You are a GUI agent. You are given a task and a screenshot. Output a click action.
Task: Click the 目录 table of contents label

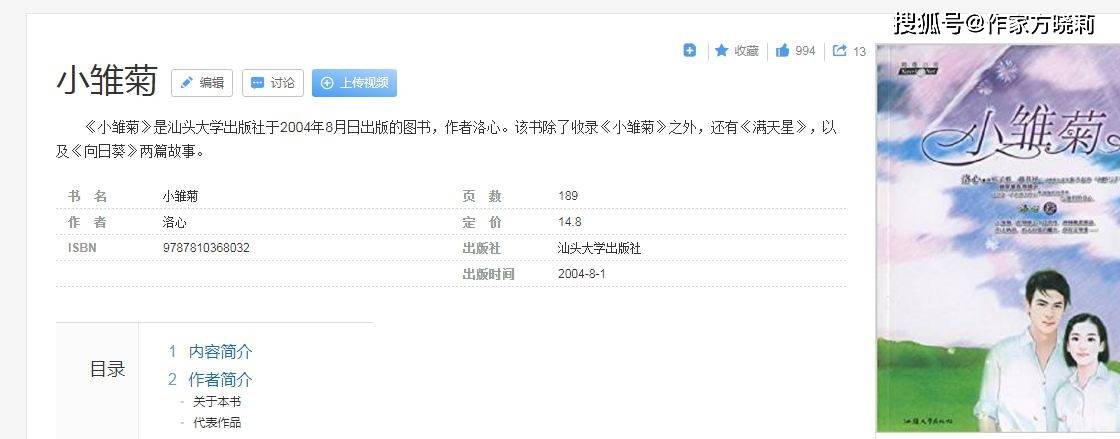coord(107,369)
